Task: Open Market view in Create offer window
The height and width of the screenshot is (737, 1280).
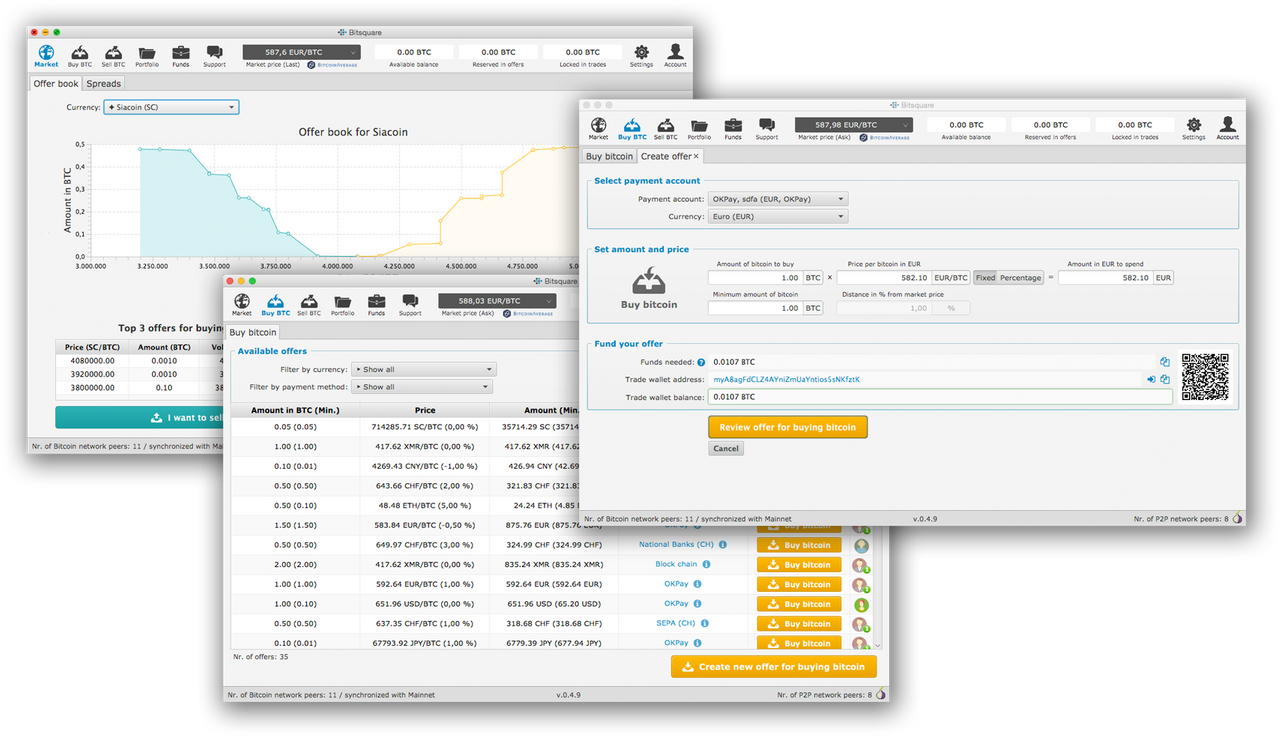Action: pos(598,128)
